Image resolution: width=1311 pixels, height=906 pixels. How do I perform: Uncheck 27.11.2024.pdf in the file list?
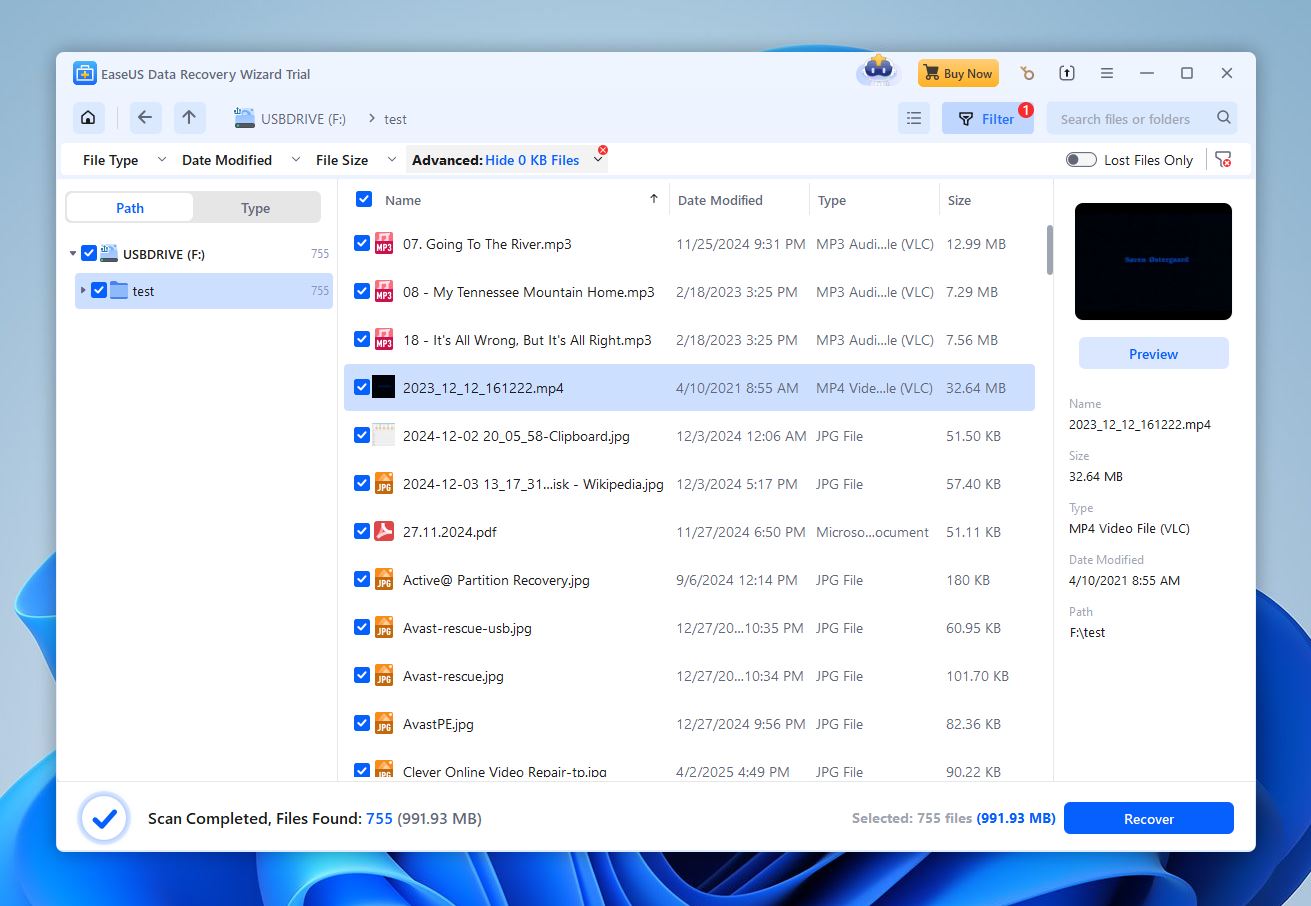click(361, 531)
